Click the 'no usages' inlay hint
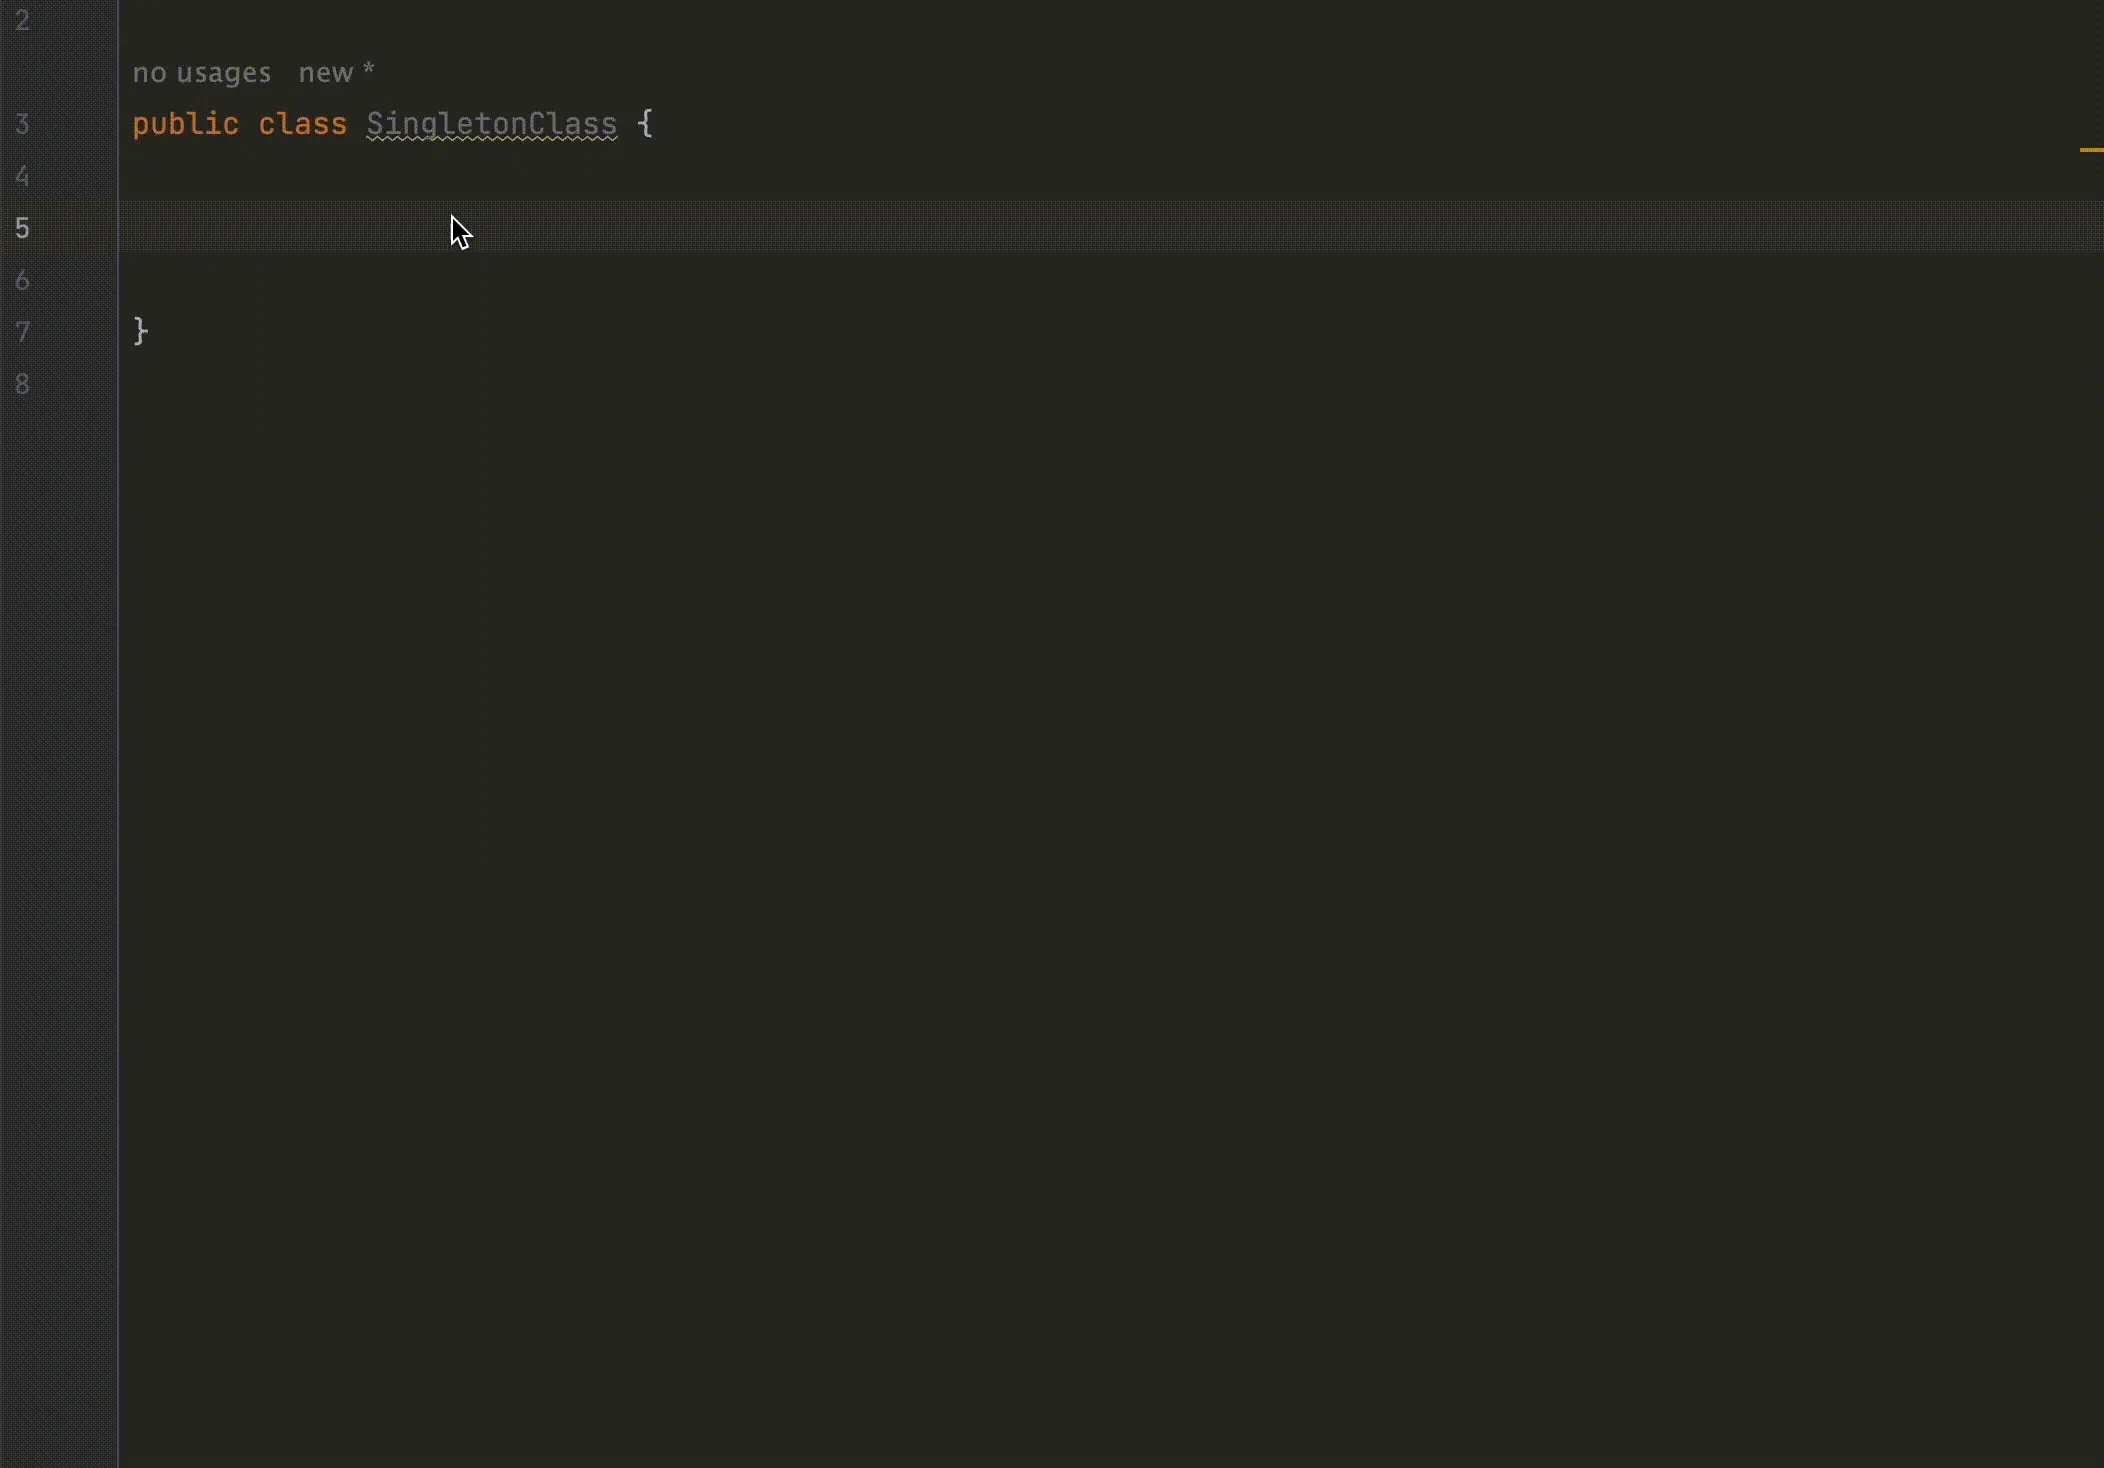This screenshot has height=1468, width=2104. point(201,73)
